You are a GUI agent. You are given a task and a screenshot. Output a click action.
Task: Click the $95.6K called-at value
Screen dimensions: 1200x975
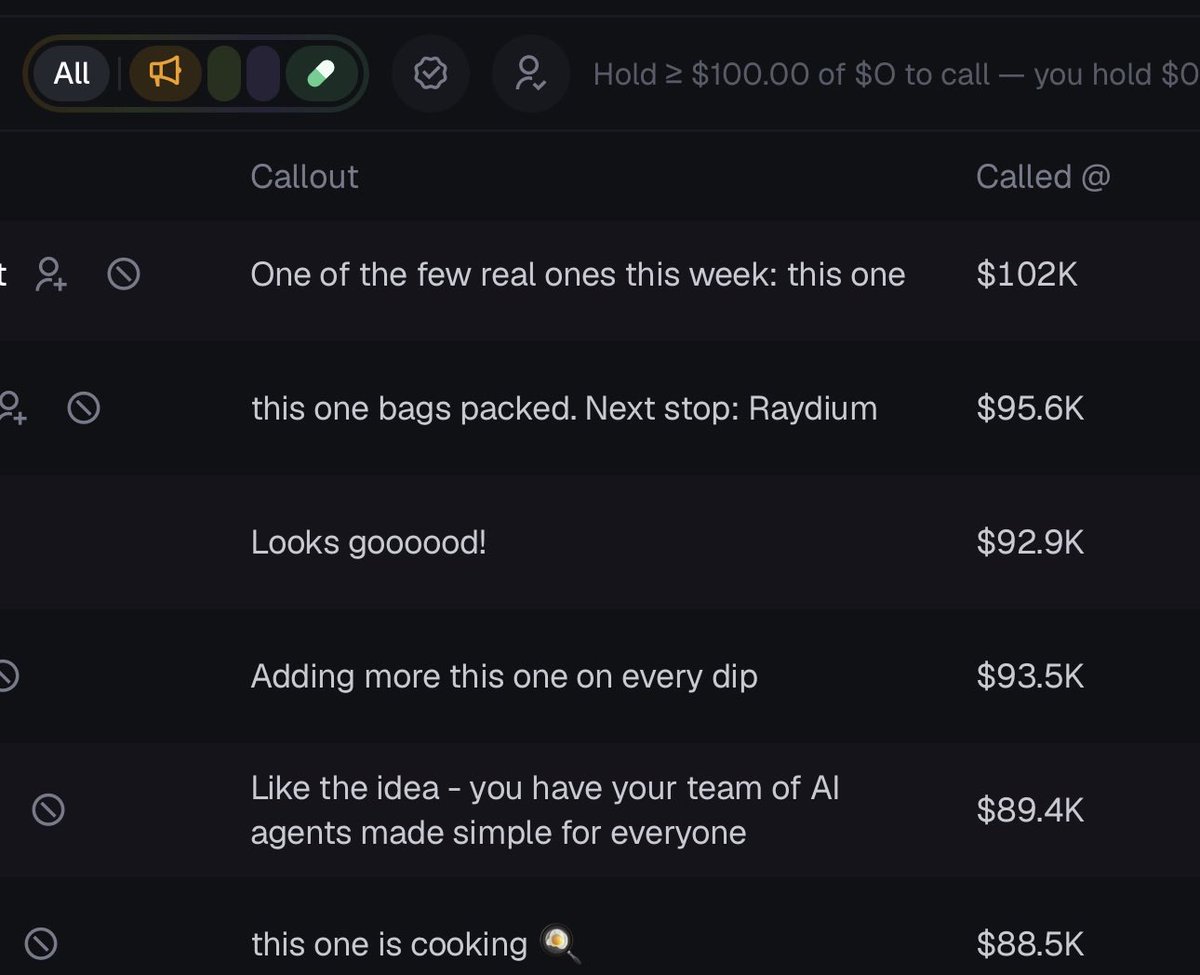(1030, 408)
